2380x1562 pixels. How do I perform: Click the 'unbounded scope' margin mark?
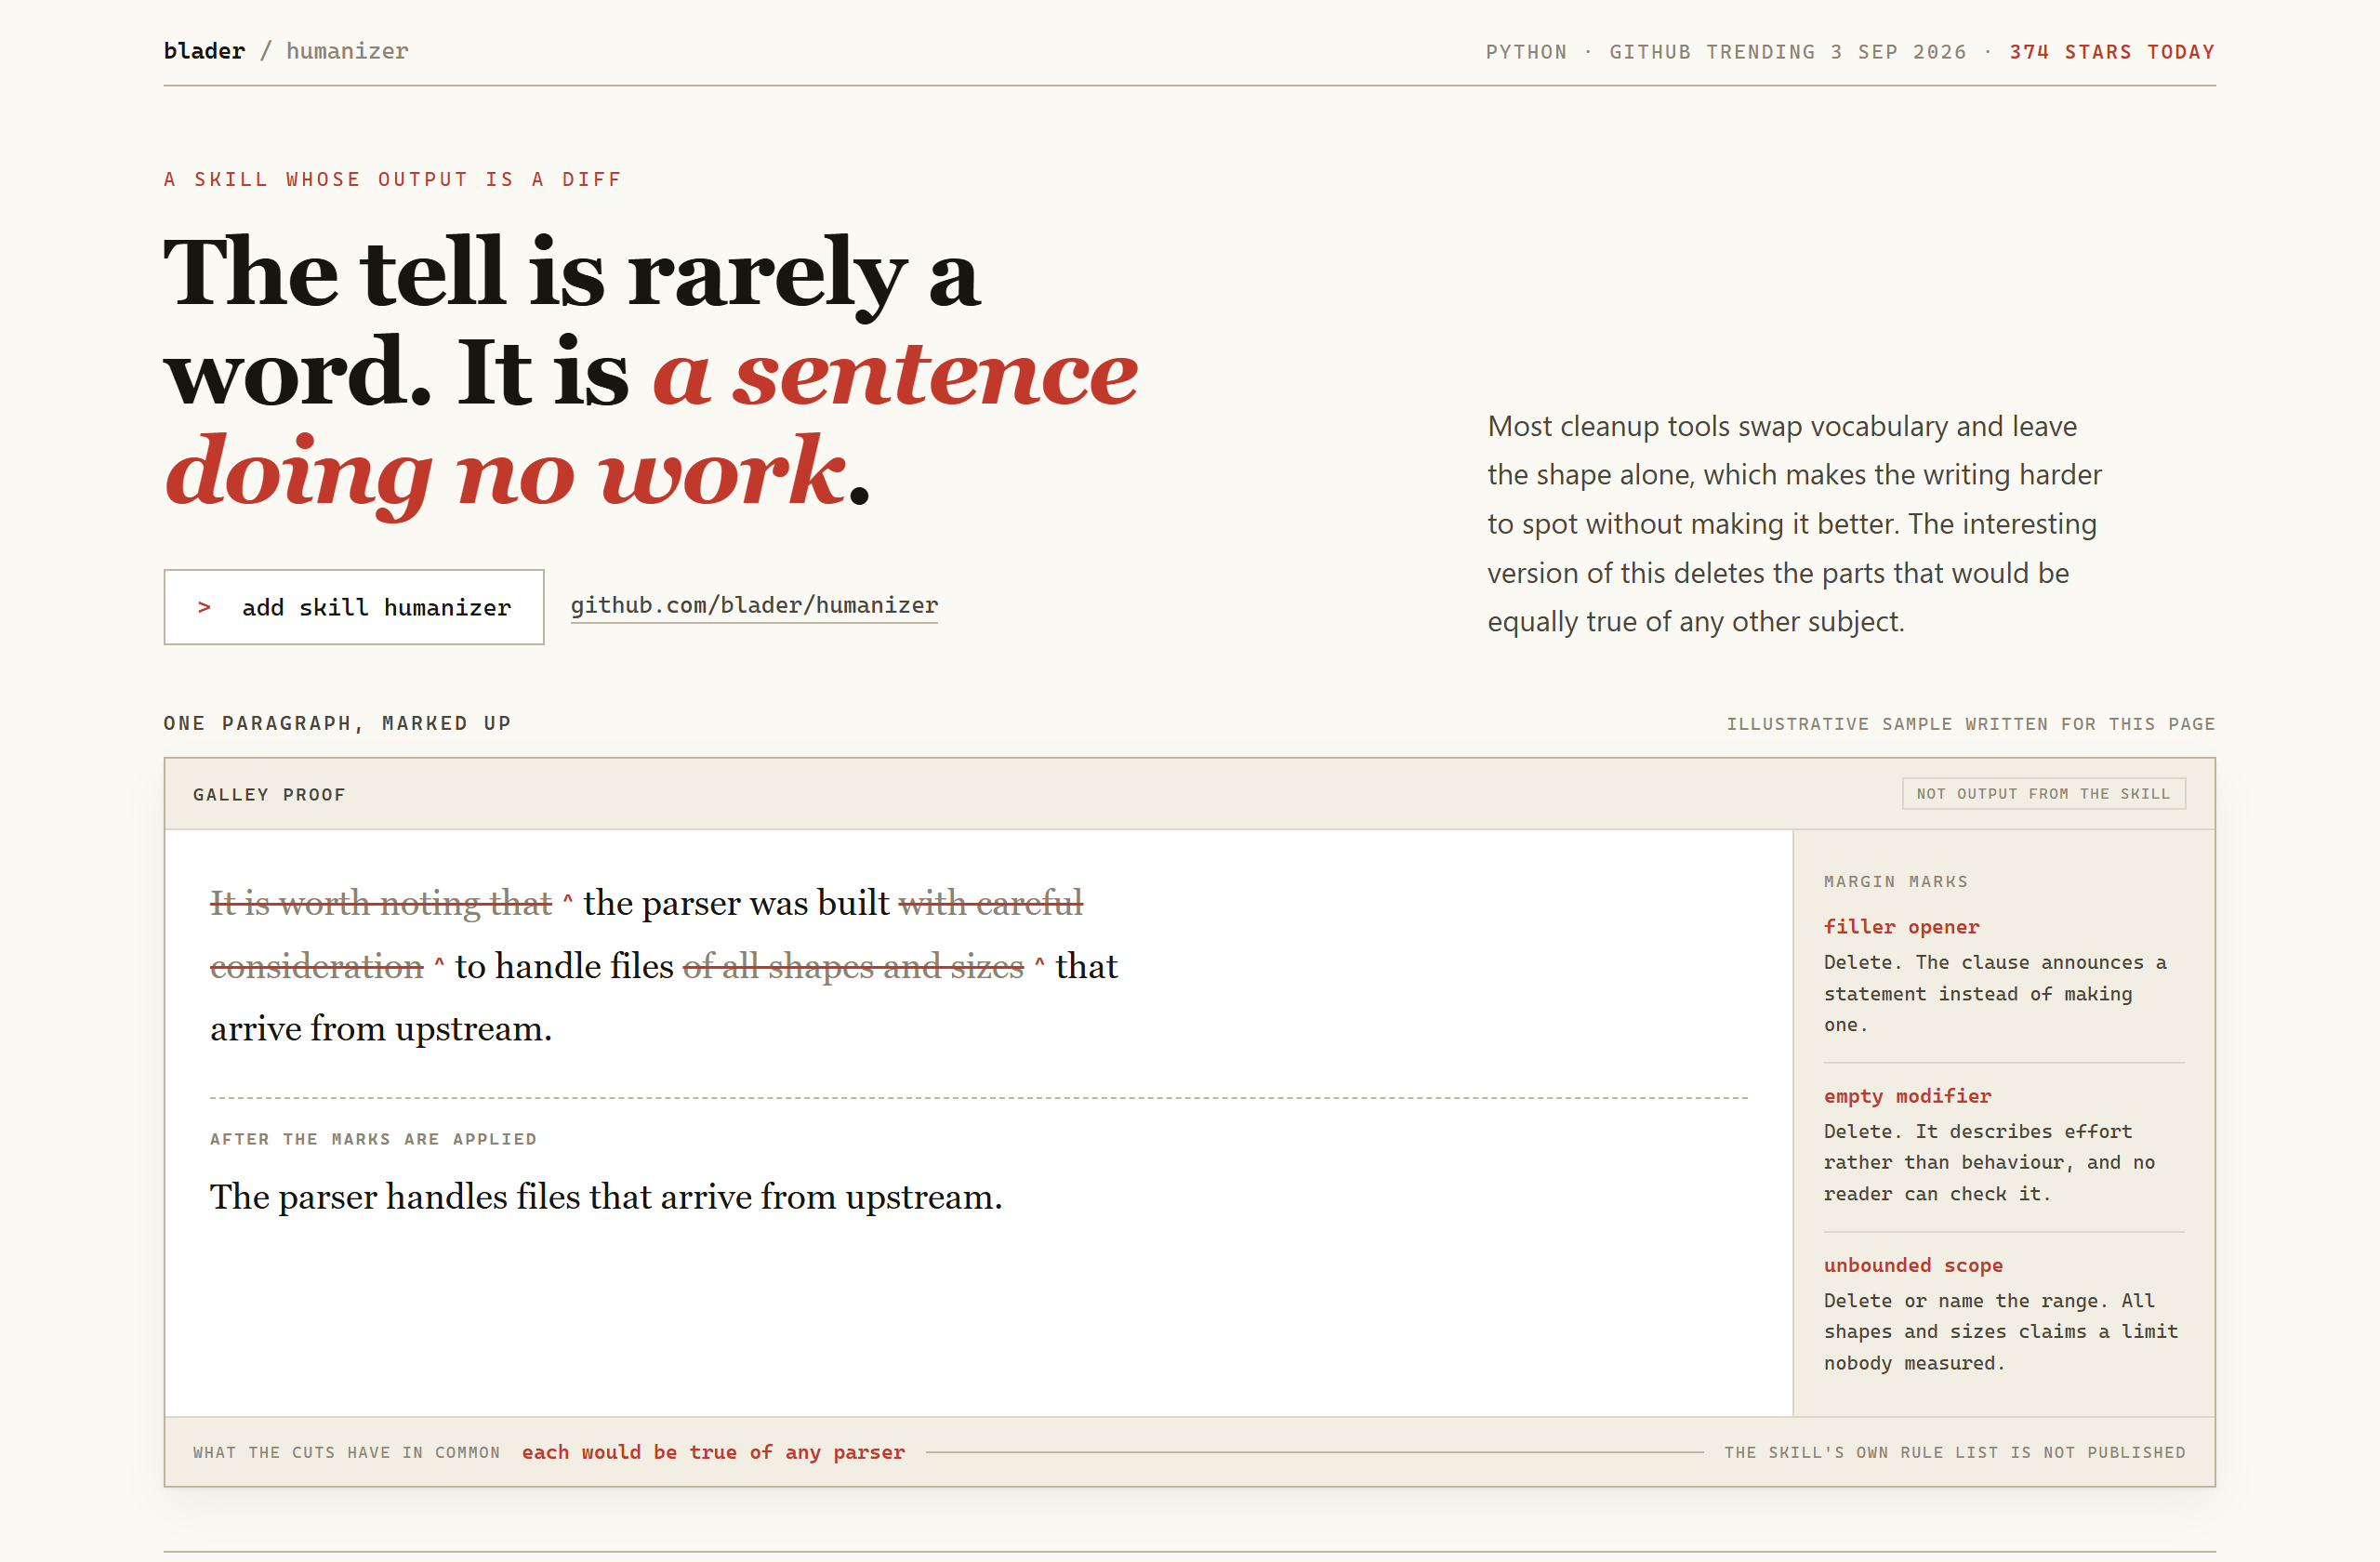(1913, 1265)
